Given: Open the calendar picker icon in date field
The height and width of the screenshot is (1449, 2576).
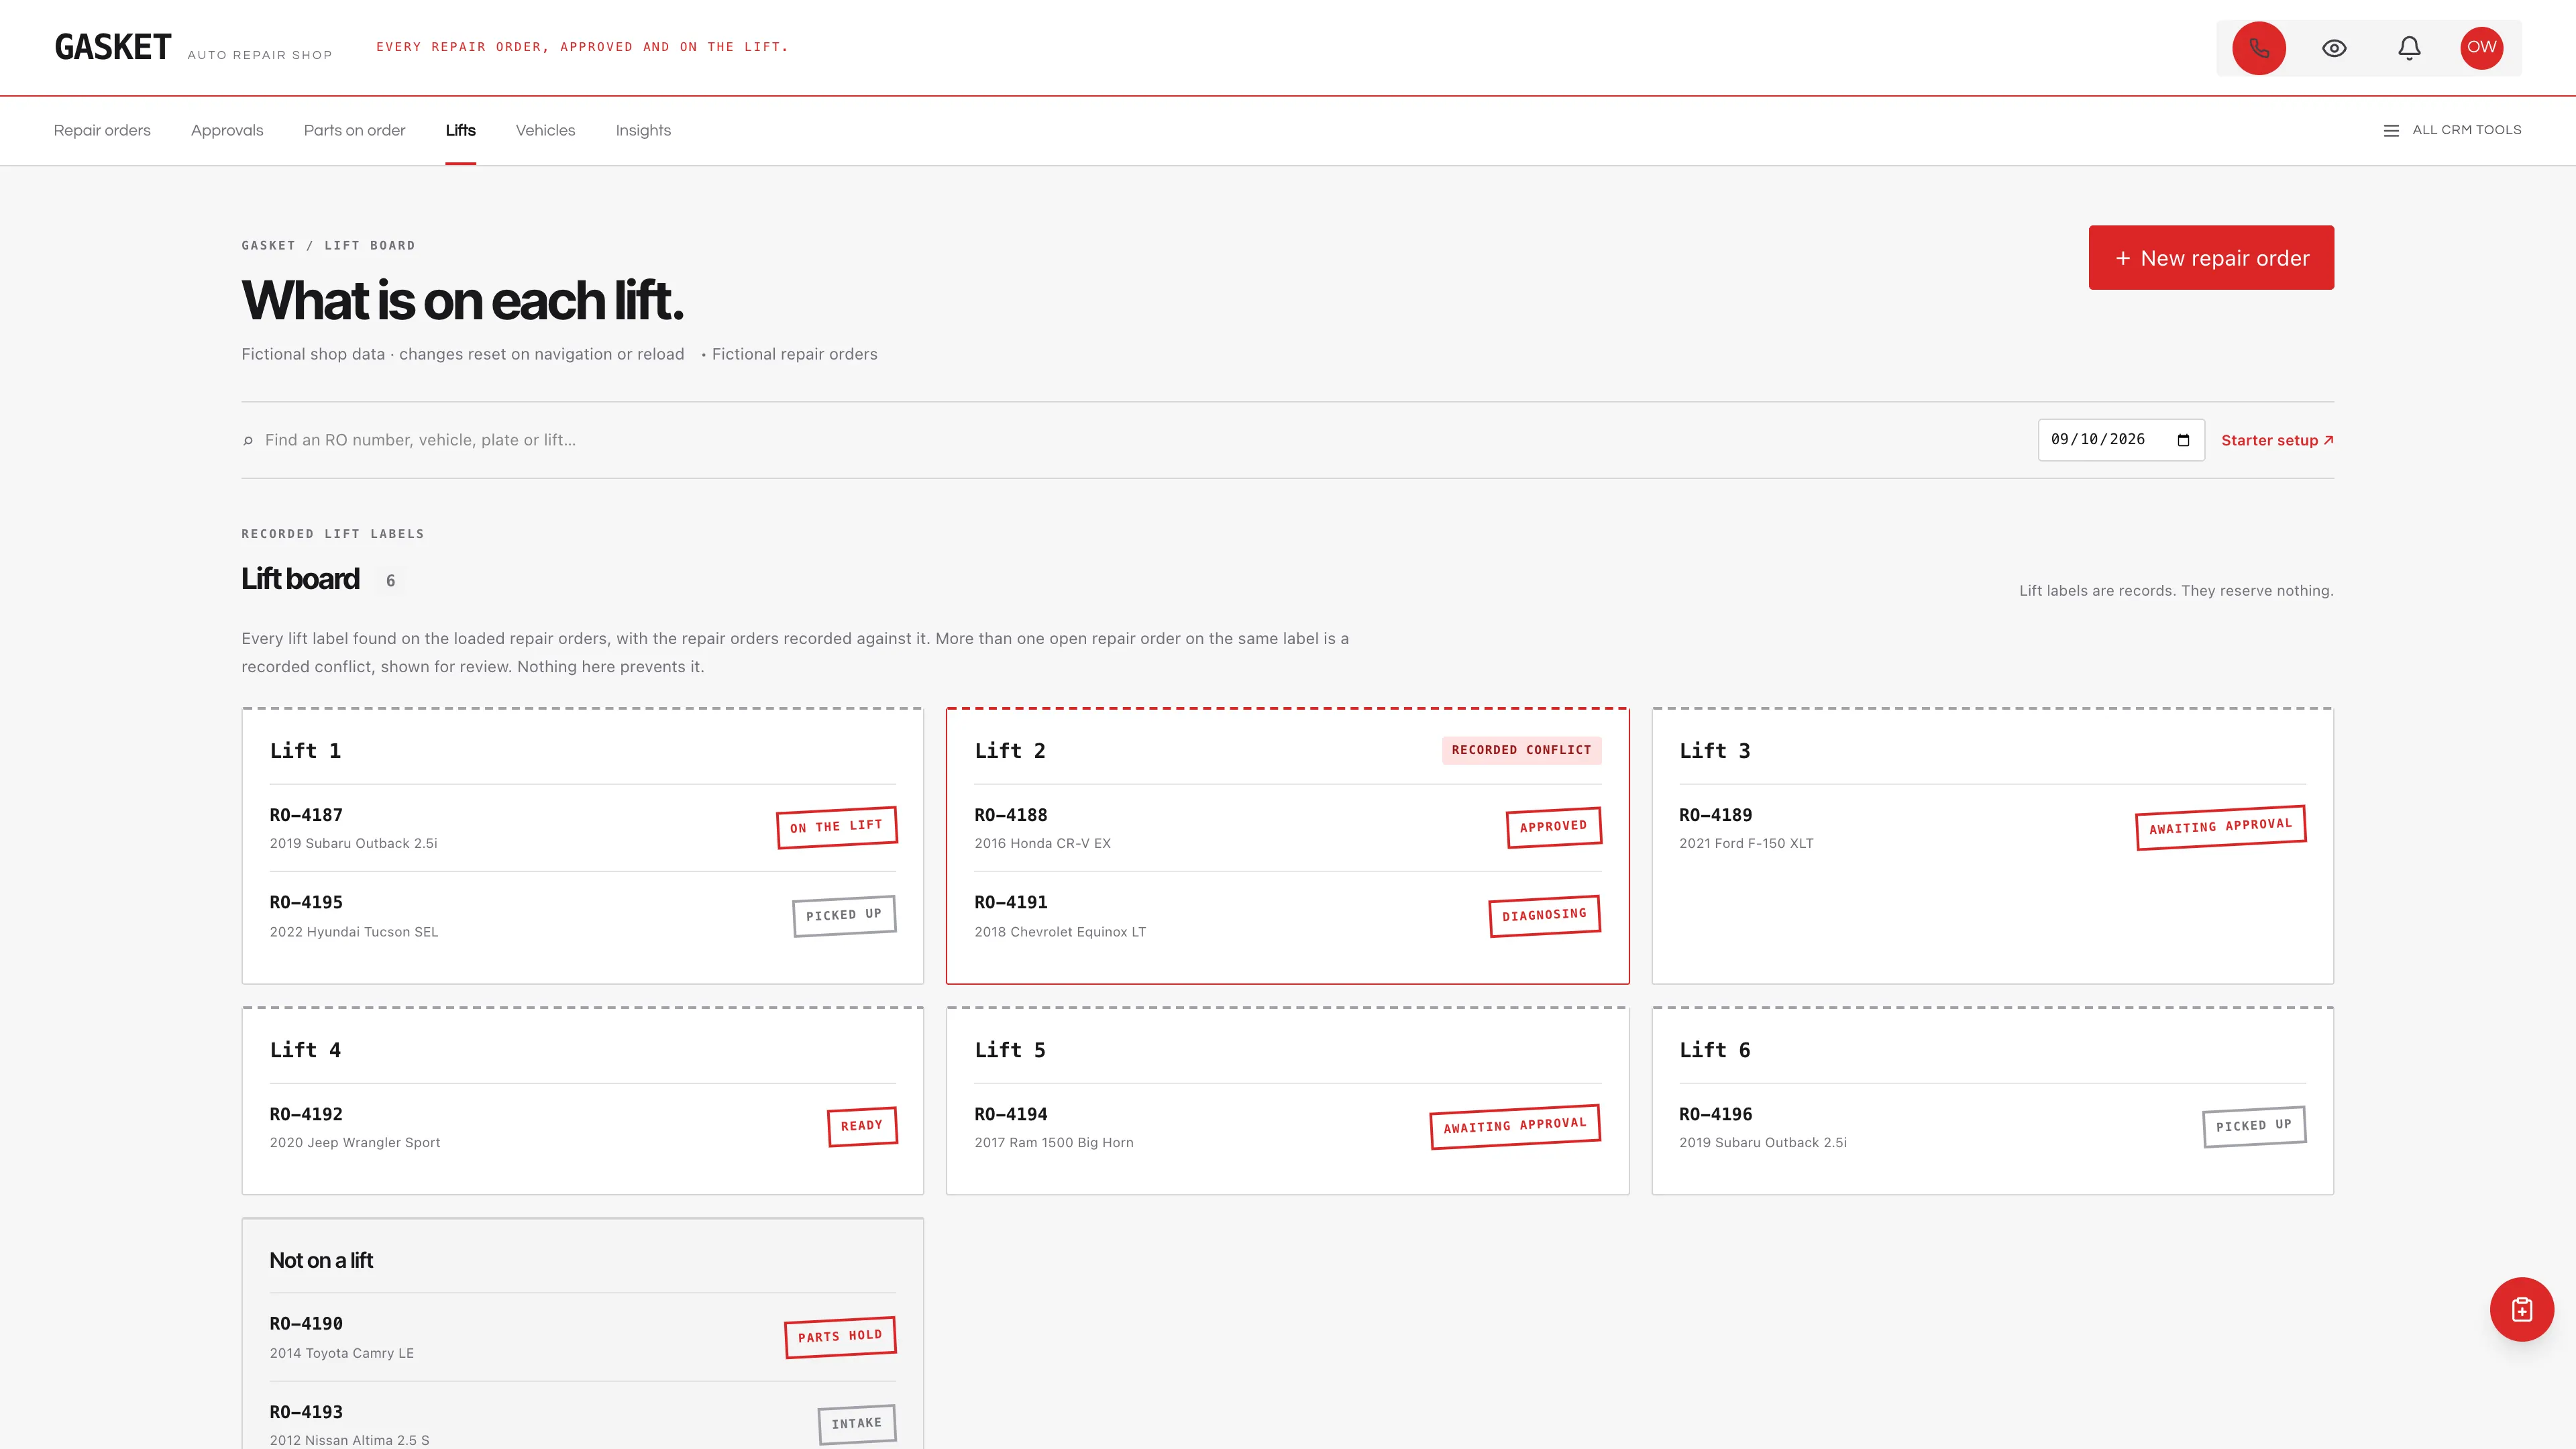Looking at the screenshot, I should pos(2183,440).
